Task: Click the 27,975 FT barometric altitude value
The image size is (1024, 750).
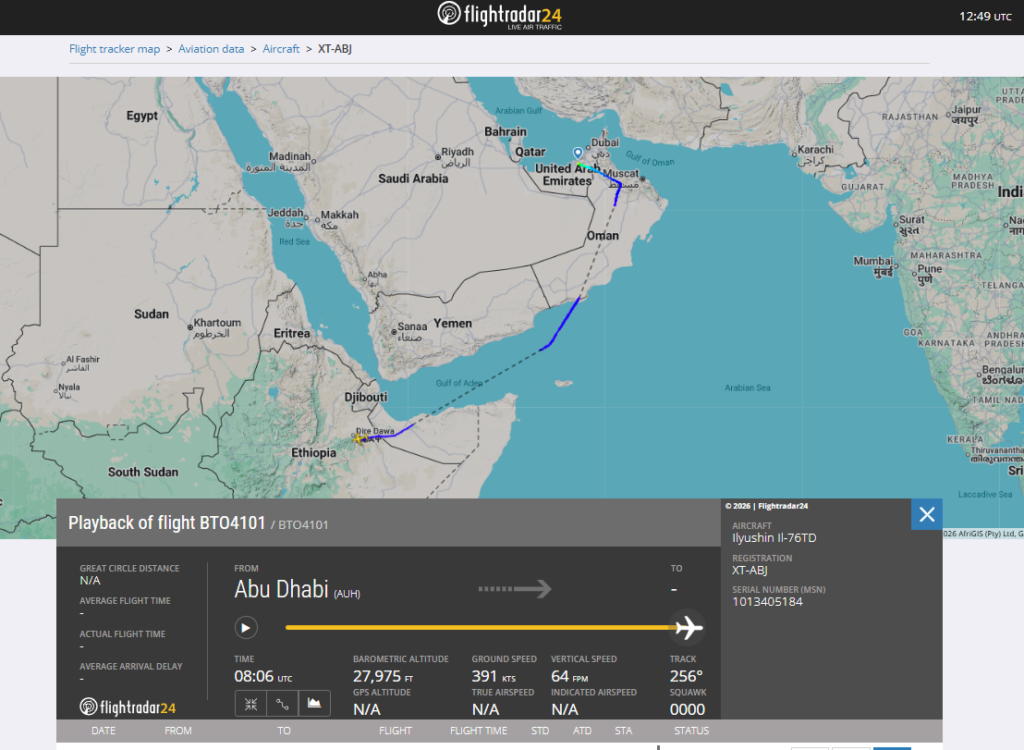Action: tap(383, 676)
